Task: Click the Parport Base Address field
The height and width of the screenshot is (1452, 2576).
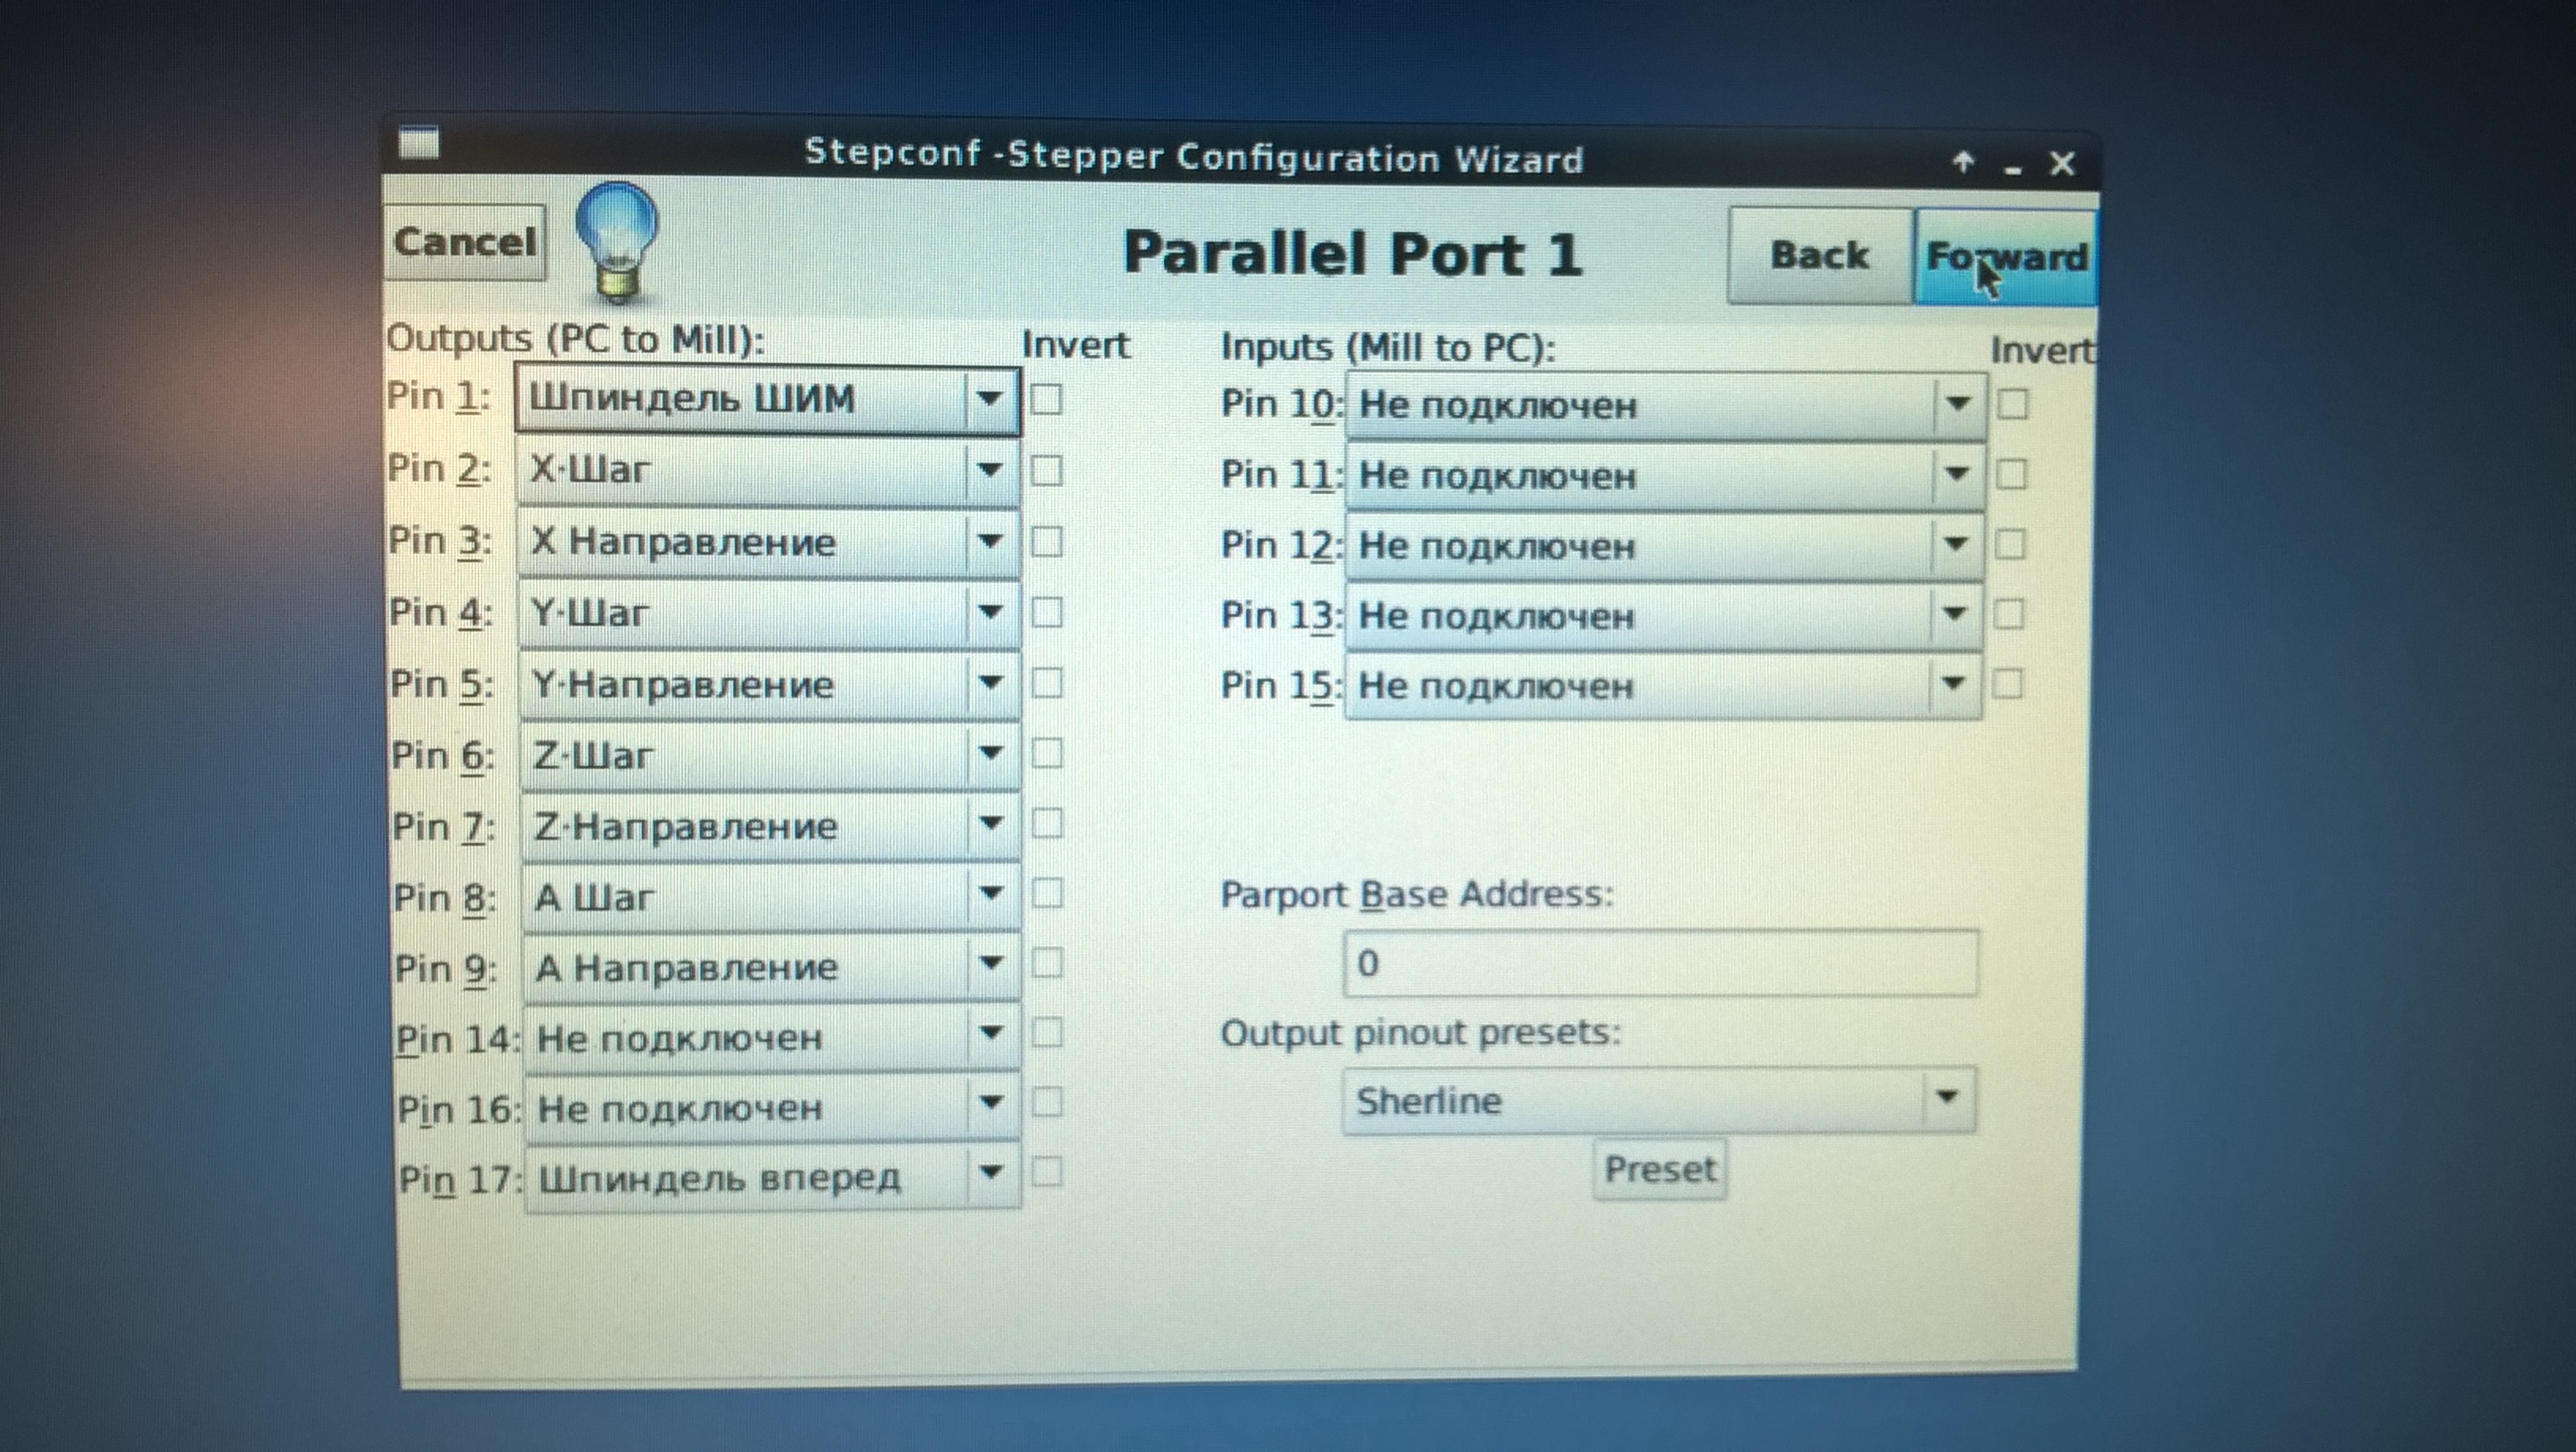Action: click(x=1659, y=963)
